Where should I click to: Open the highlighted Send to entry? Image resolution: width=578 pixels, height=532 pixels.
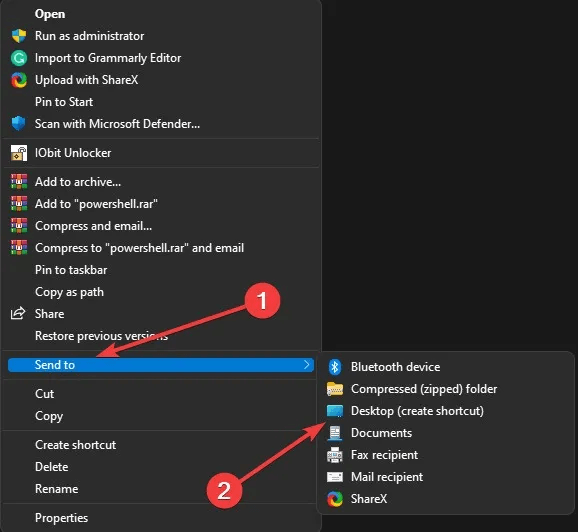pyautogui.click(x=161, y=365)
